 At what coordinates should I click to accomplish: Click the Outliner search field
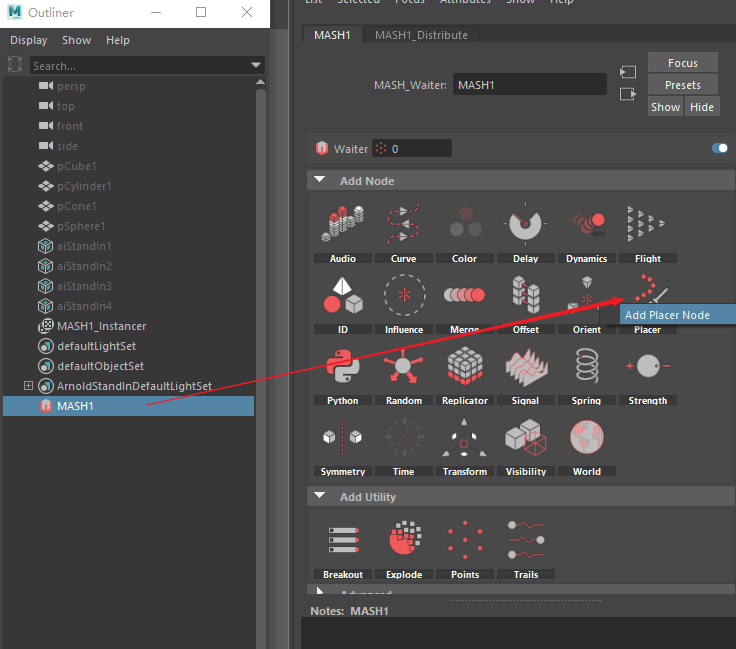point(141,66)
